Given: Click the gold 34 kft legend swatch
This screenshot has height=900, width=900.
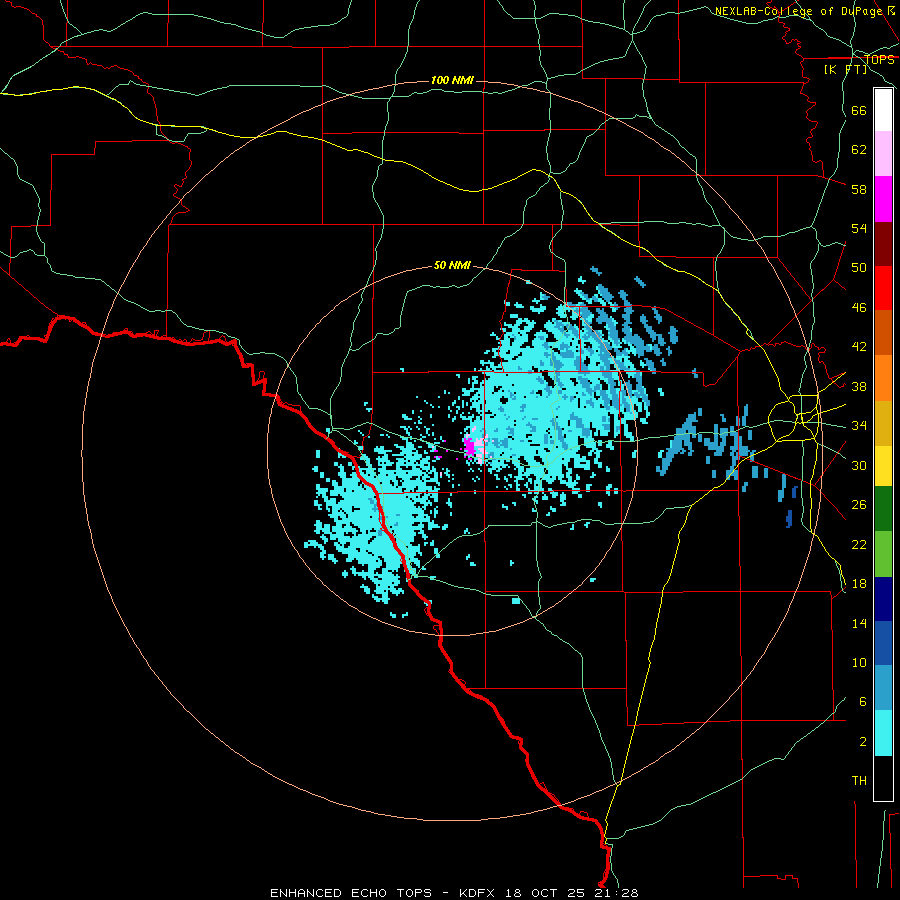Looking at the screenshot, I should coord(883,423).
